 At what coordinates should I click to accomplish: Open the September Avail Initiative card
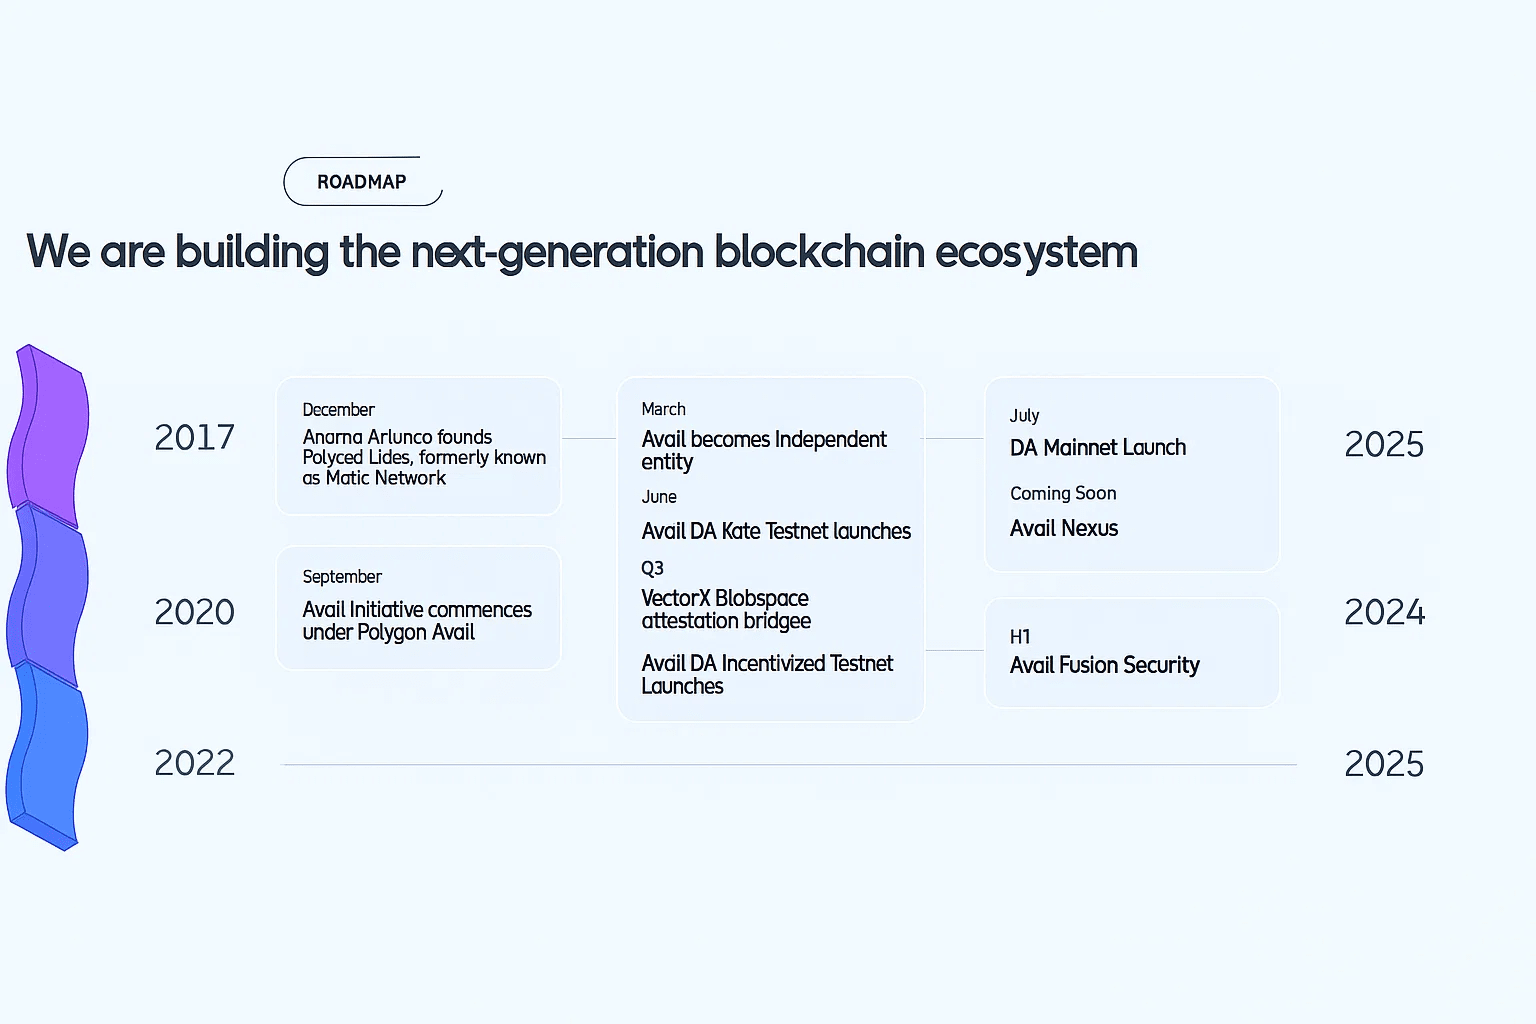[x=418, y=608]
